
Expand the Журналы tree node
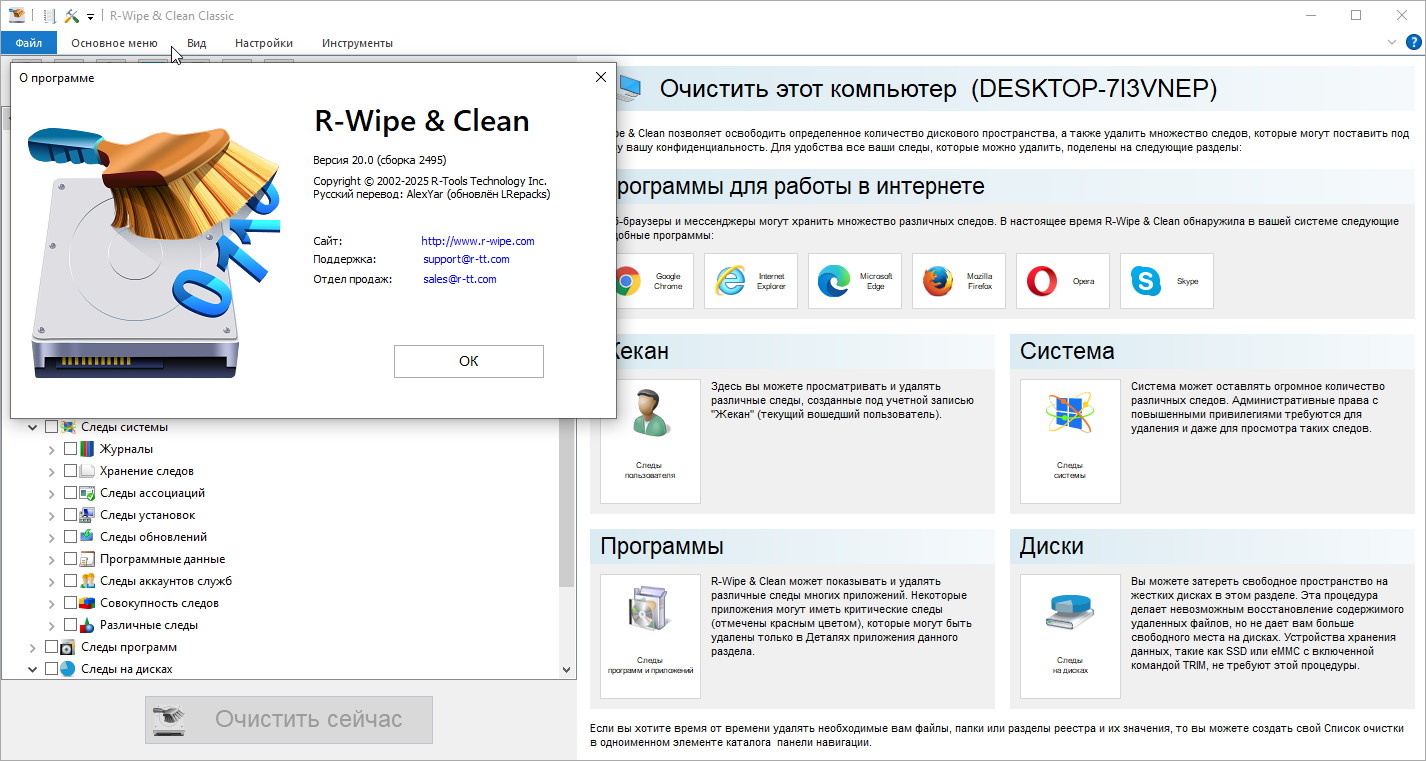(x=52, y=449)
